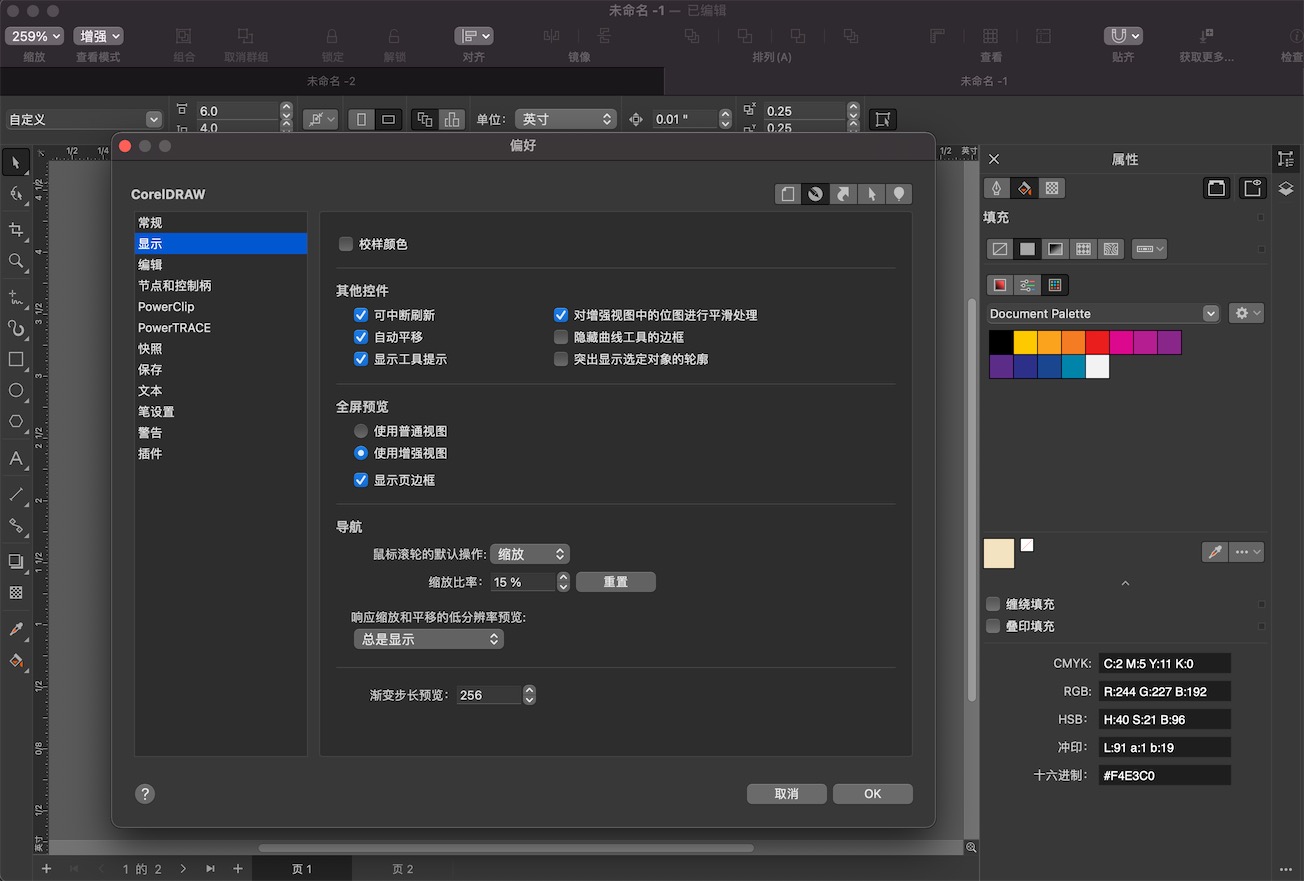This screenshot has width=1304, height=881.
Task: Switch to document tab 未命名 -2
Action: pyautogui.click(x=331, y=81)
